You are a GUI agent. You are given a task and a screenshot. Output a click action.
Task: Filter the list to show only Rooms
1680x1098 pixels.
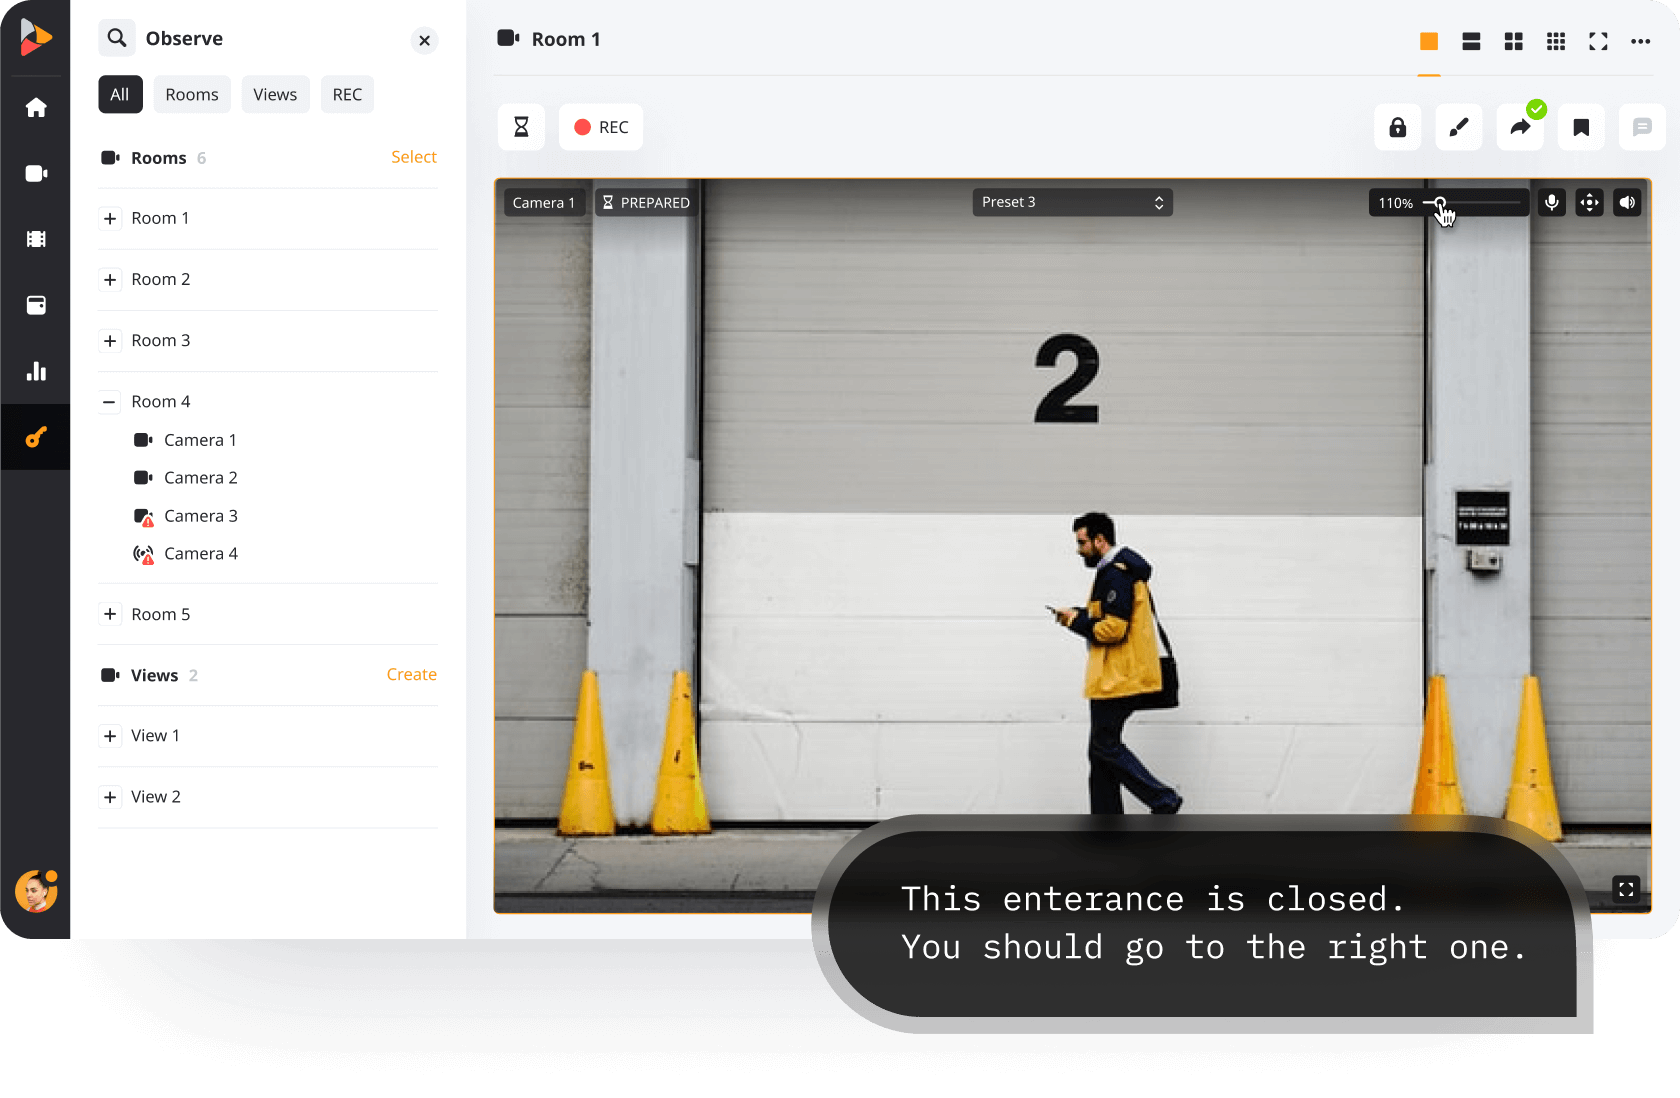pyautogui.click(x=192, y=94)
